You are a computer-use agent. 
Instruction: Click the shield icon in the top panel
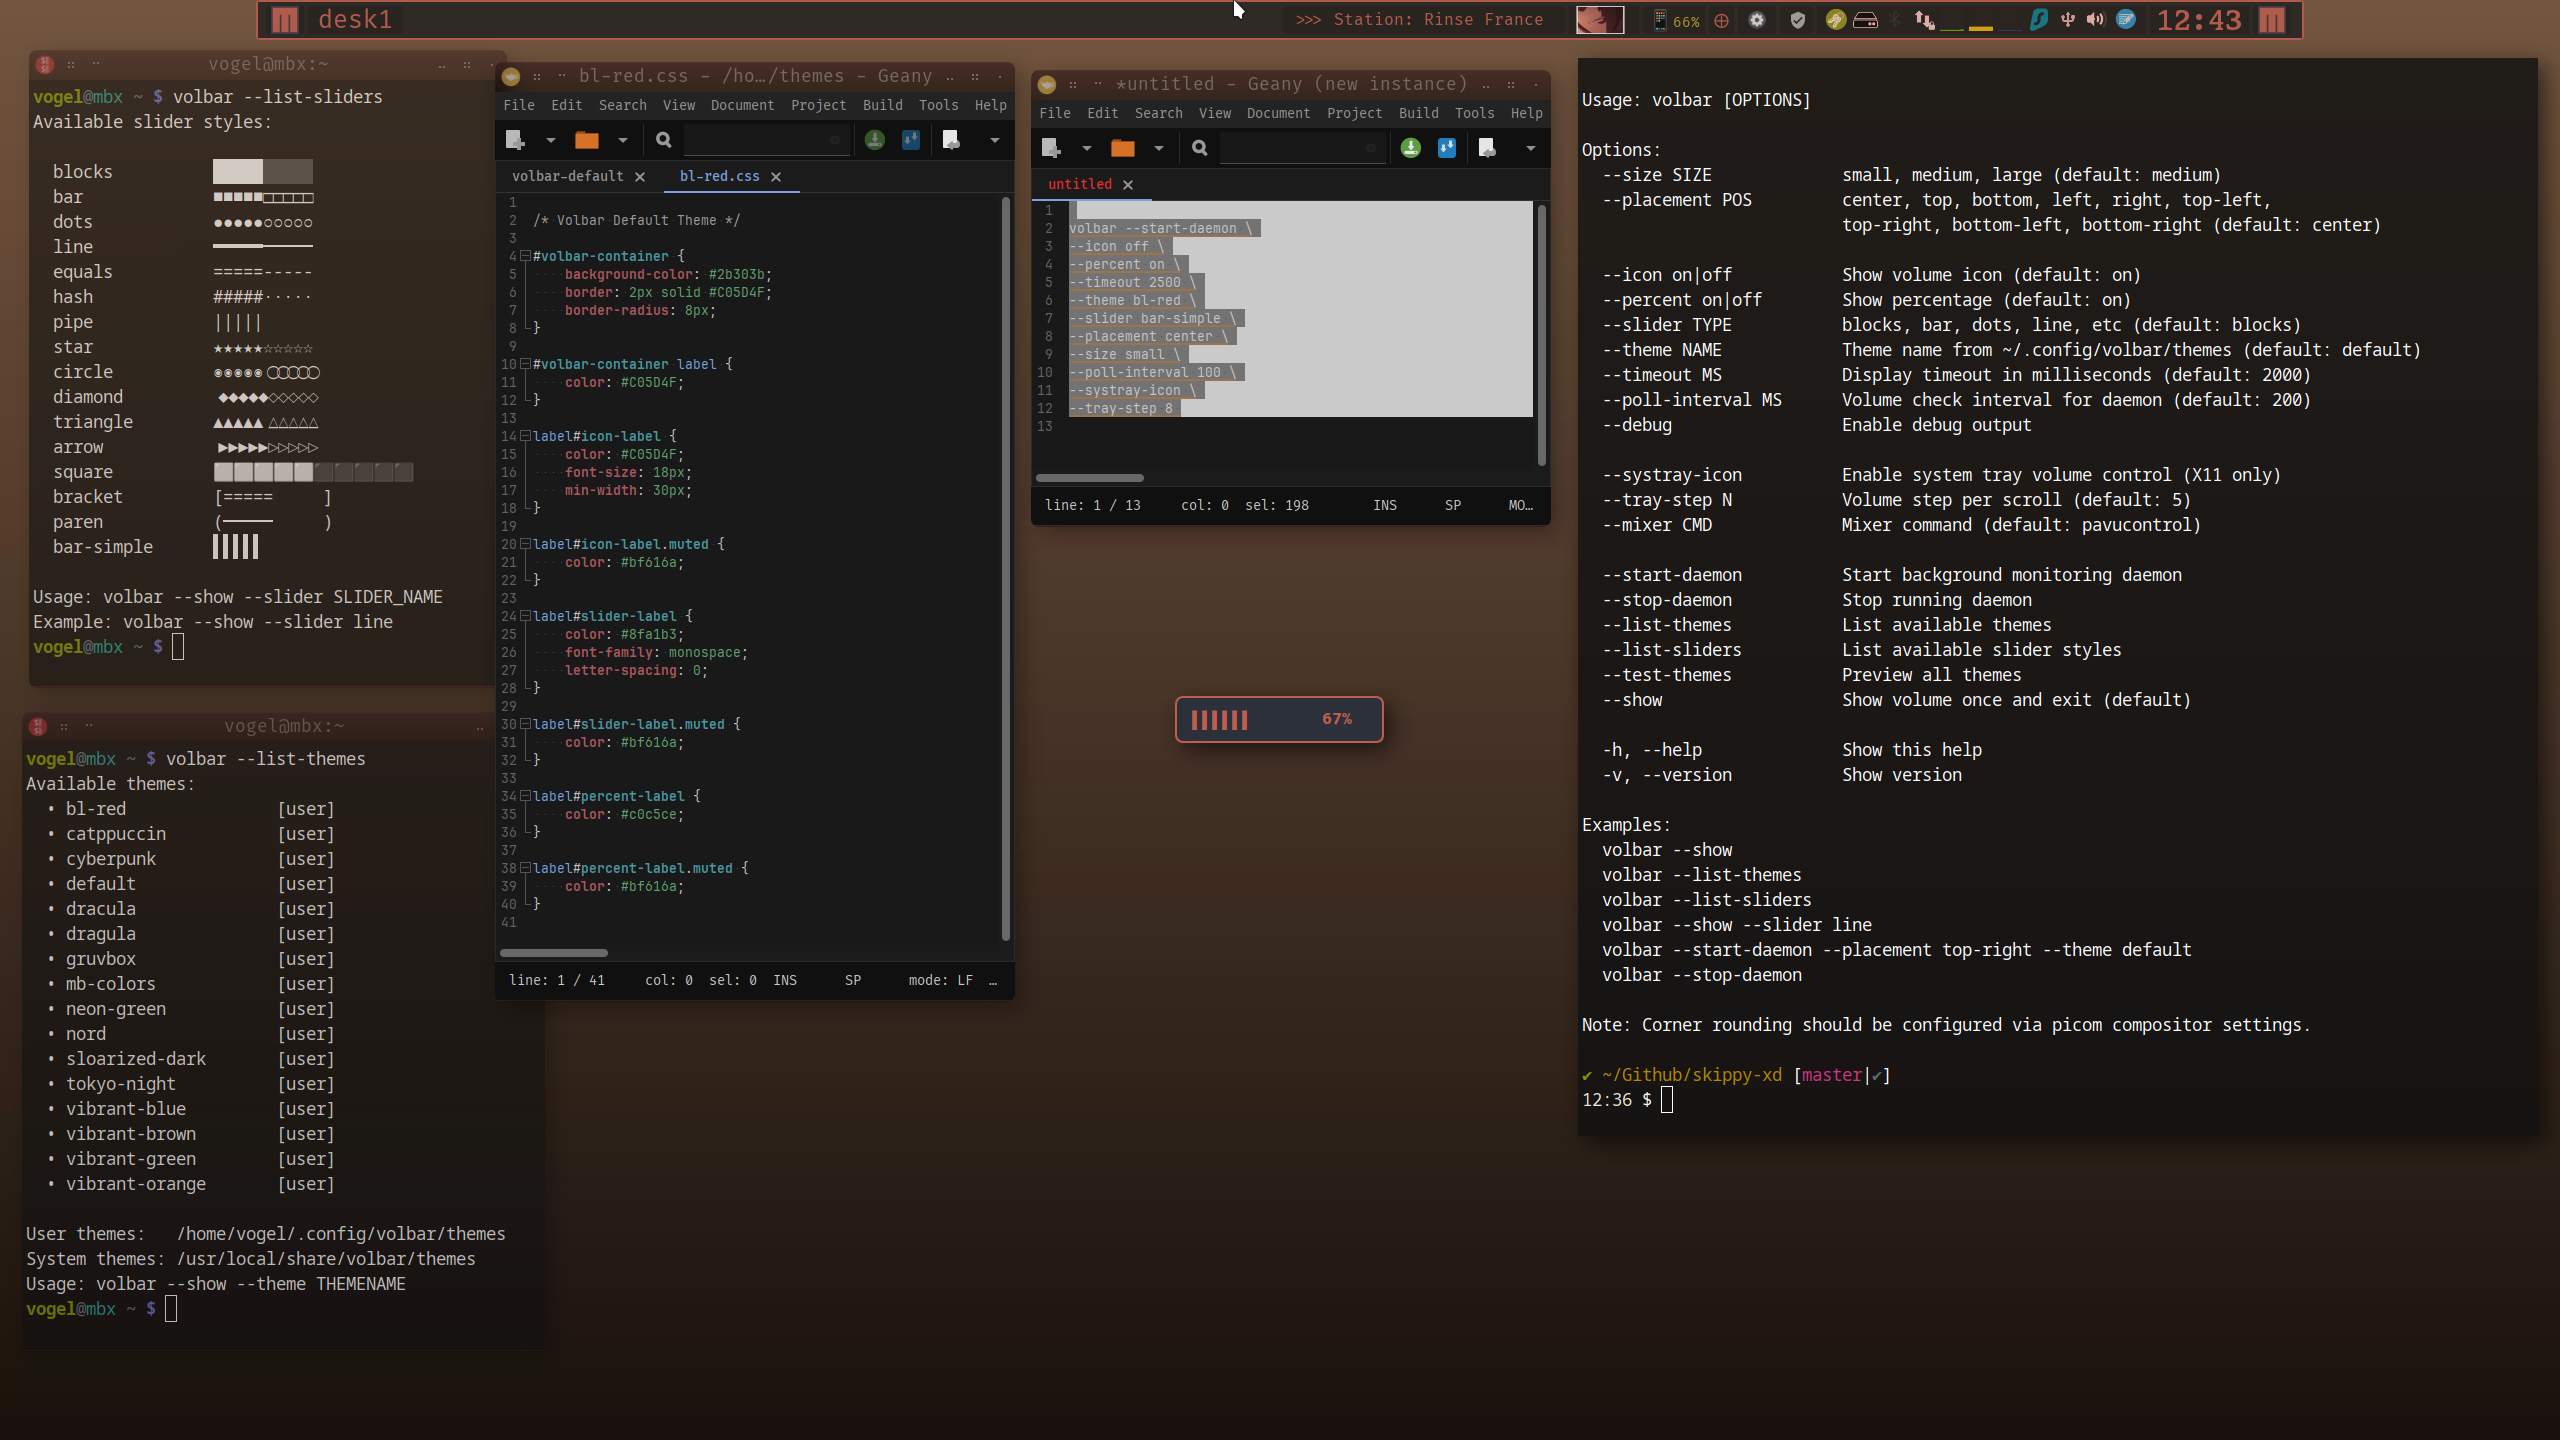(x=1797, y=20)
